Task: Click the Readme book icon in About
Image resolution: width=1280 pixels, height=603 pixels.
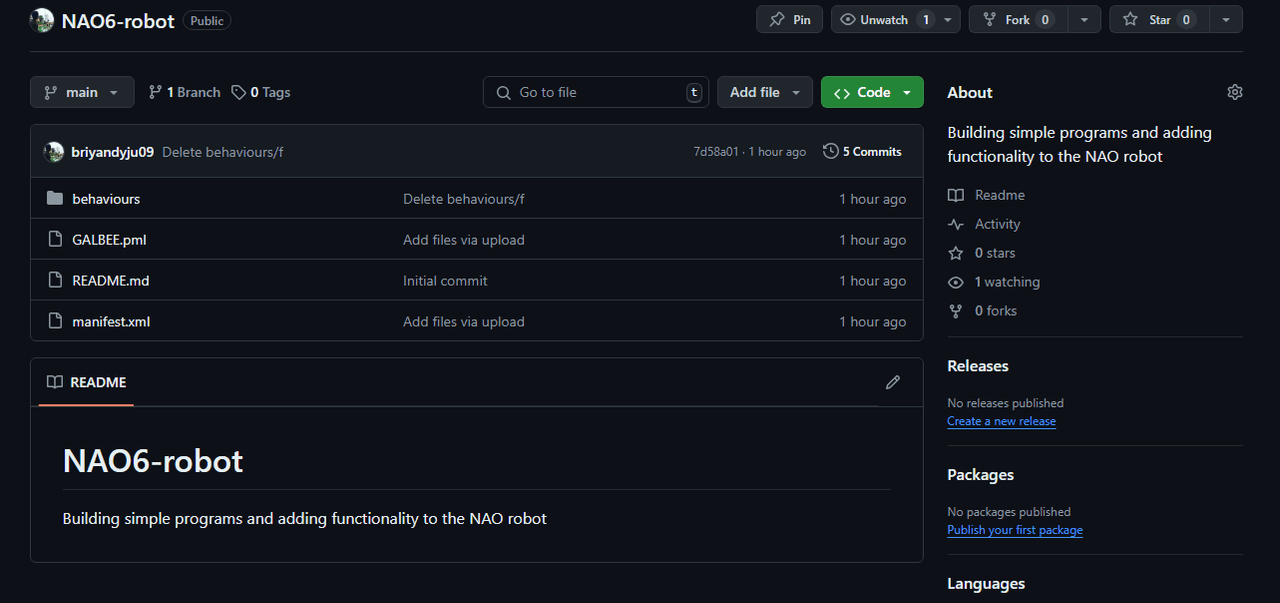Action: click(x=956, y=195)
